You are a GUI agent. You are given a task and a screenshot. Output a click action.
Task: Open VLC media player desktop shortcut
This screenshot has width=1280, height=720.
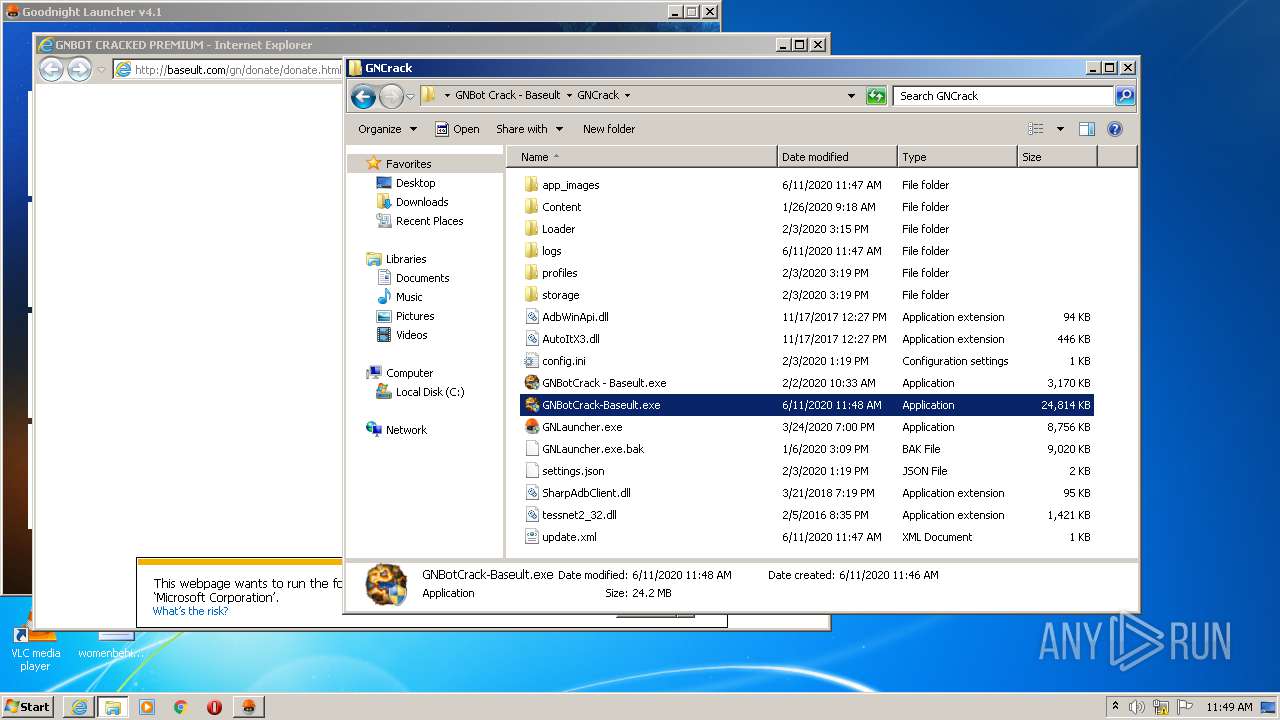click(35, 640)
